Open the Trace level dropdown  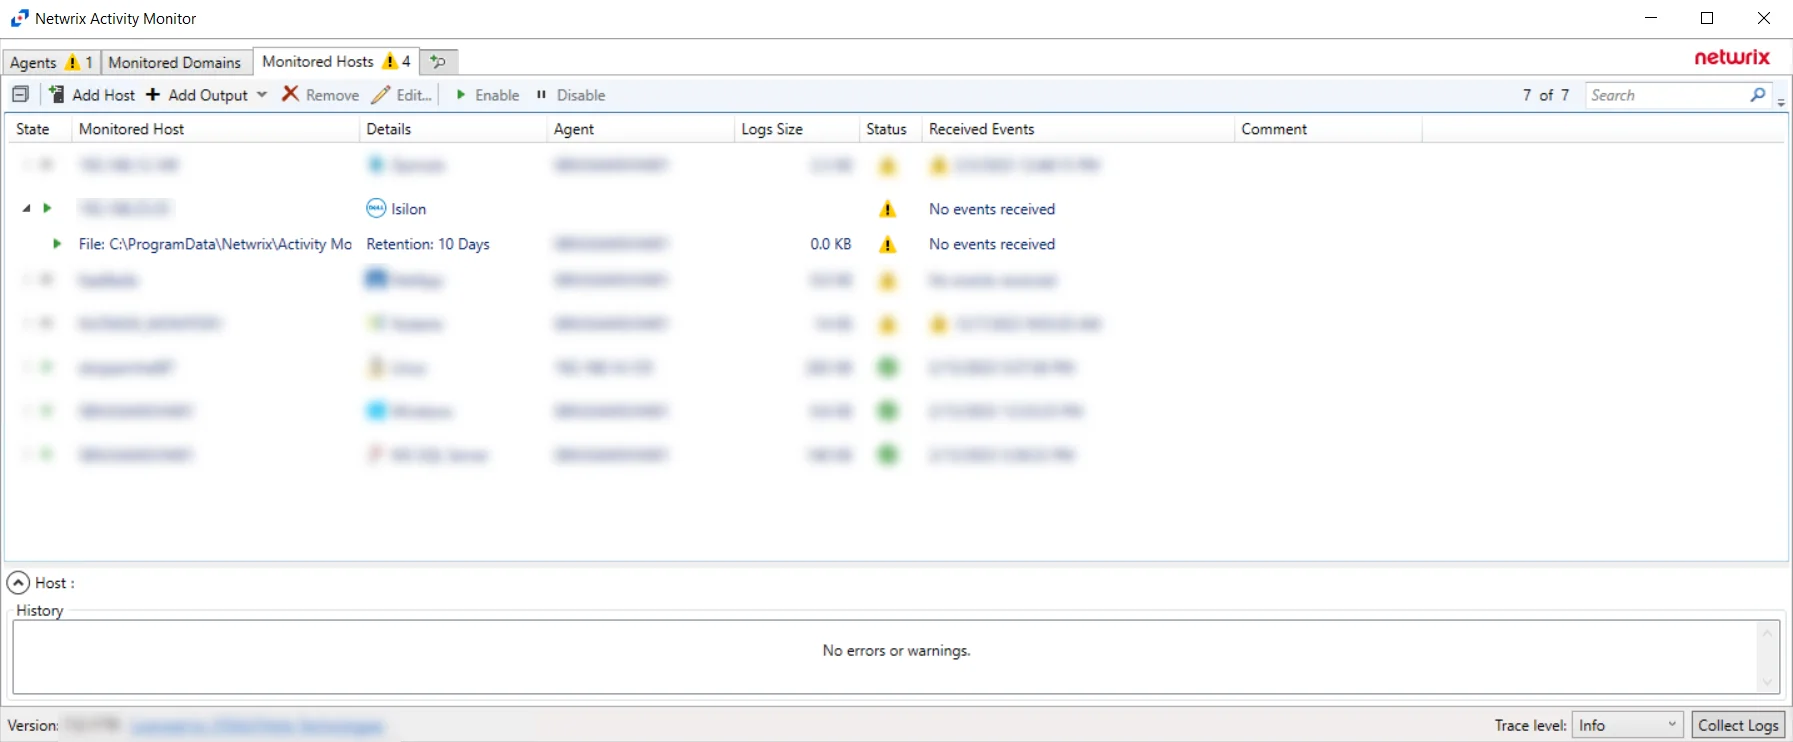click(x=1627, y=725)
